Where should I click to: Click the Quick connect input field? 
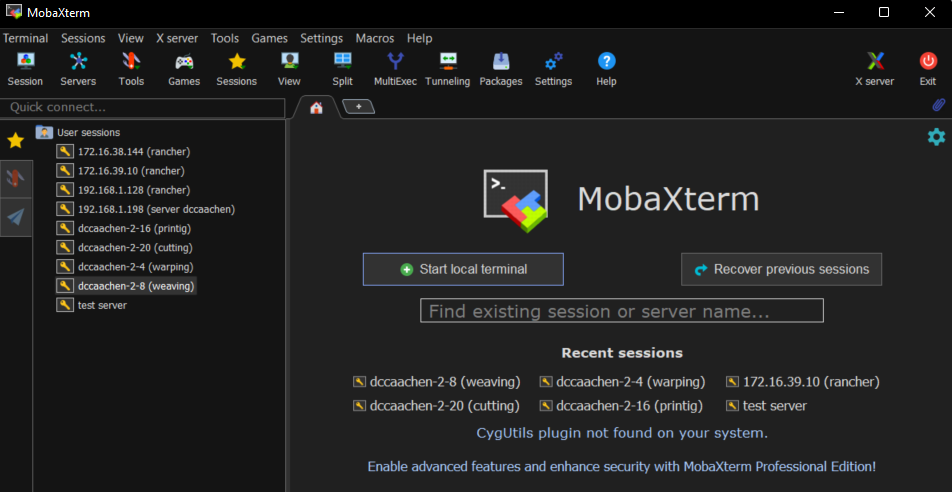(143, 107)
